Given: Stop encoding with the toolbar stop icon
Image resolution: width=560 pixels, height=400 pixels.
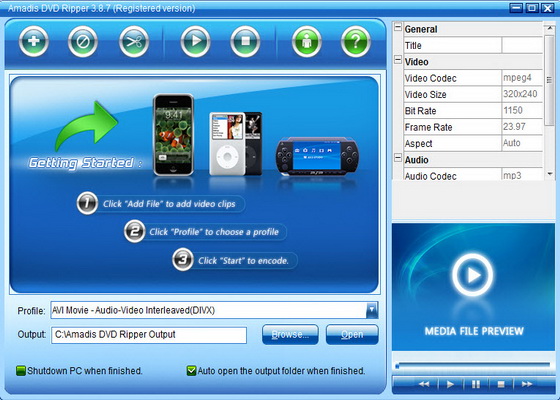Looking at the screenshot, I should pos(245,41).
